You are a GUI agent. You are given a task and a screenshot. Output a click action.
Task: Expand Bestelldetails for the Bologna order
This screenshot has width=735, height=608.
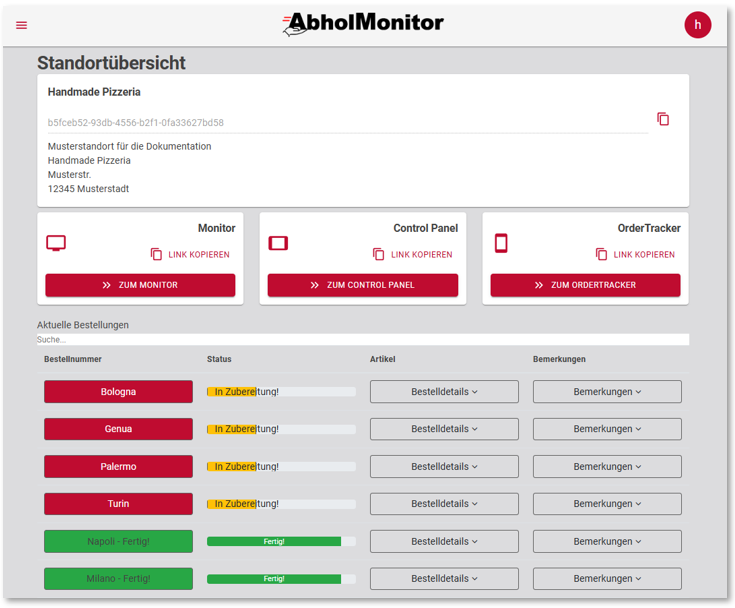pyautogui.click(x=444, y=392)
